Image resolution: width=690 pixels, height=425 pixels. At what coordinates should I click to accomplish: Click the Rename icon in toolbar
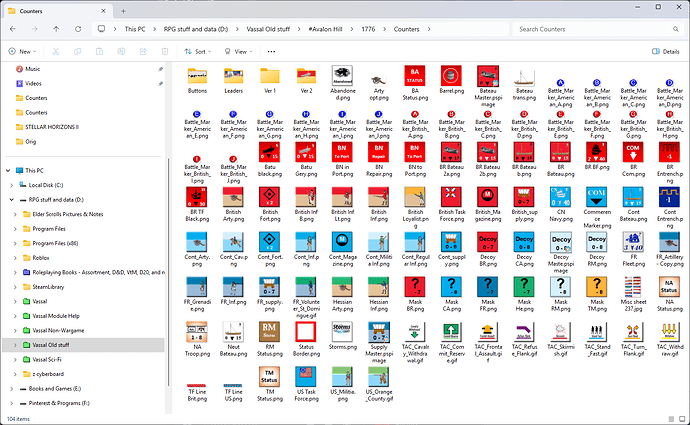121,51
